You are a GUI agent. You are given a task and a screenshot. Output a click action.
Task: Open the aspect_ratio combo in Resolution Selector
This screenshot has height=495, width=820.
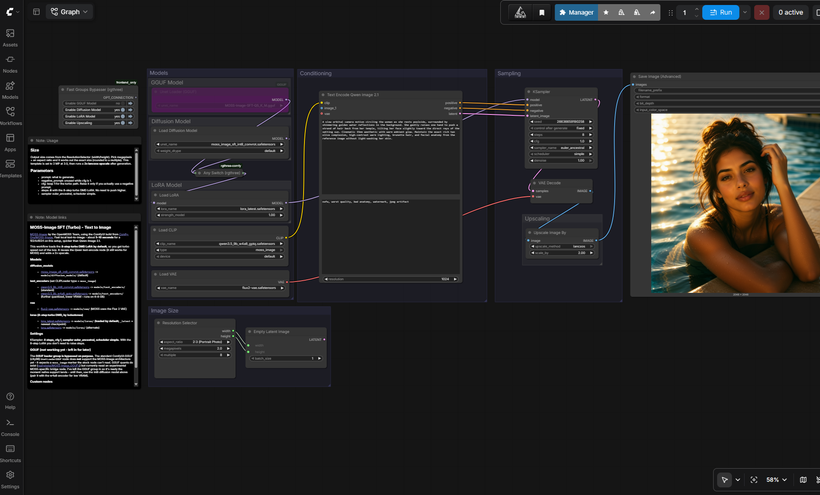coord(195,342)
